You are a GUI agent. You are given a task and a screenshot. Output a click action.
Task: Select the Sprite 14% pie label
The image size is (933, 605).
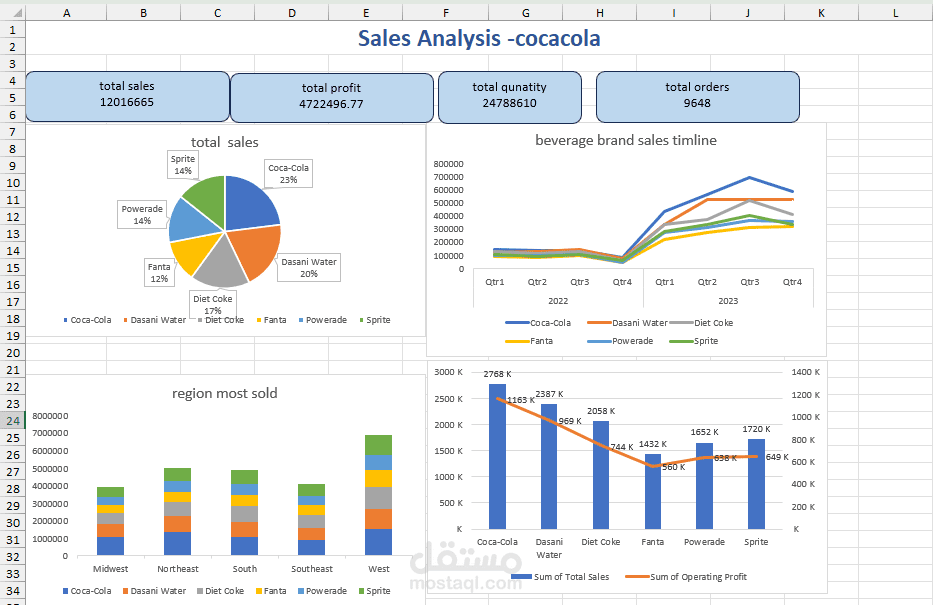point(183,165)
